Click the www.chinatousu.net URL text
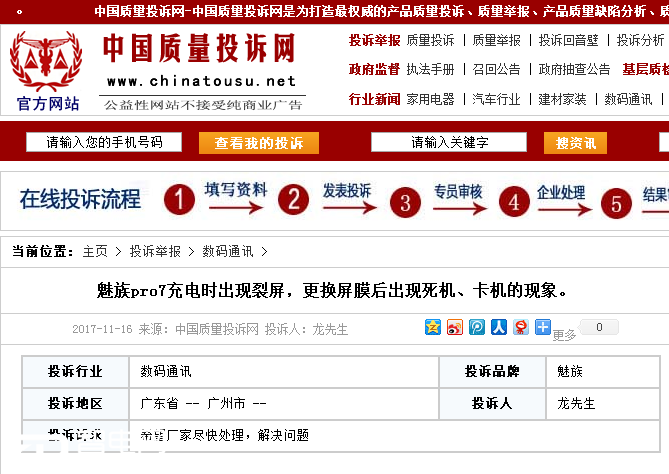 (201, 81)
